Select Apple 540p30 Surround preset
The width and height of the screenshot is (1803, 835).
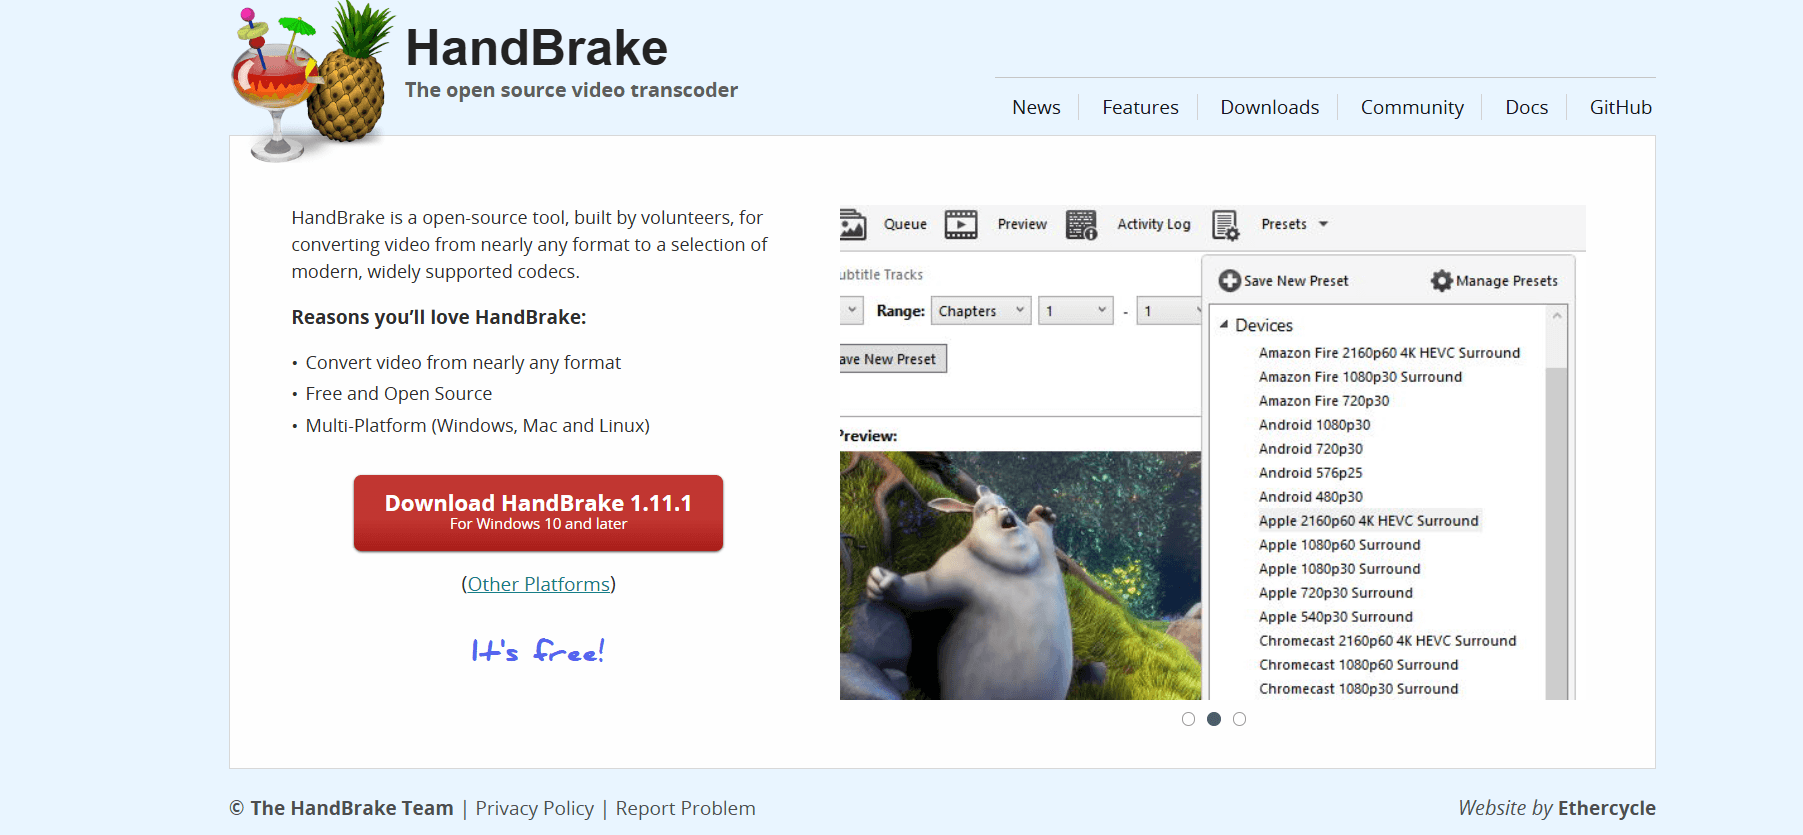1335,617
